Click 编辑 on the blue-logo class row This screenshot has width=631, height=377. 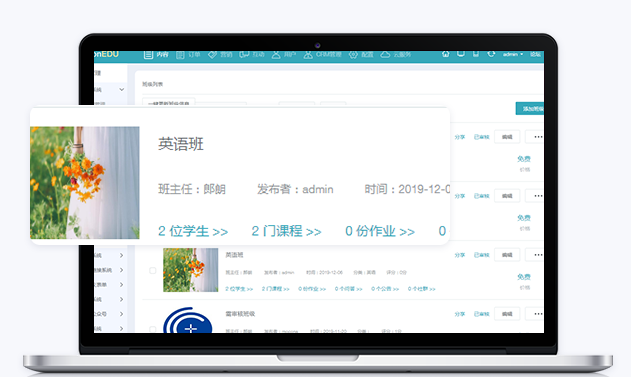click(507, 314)
